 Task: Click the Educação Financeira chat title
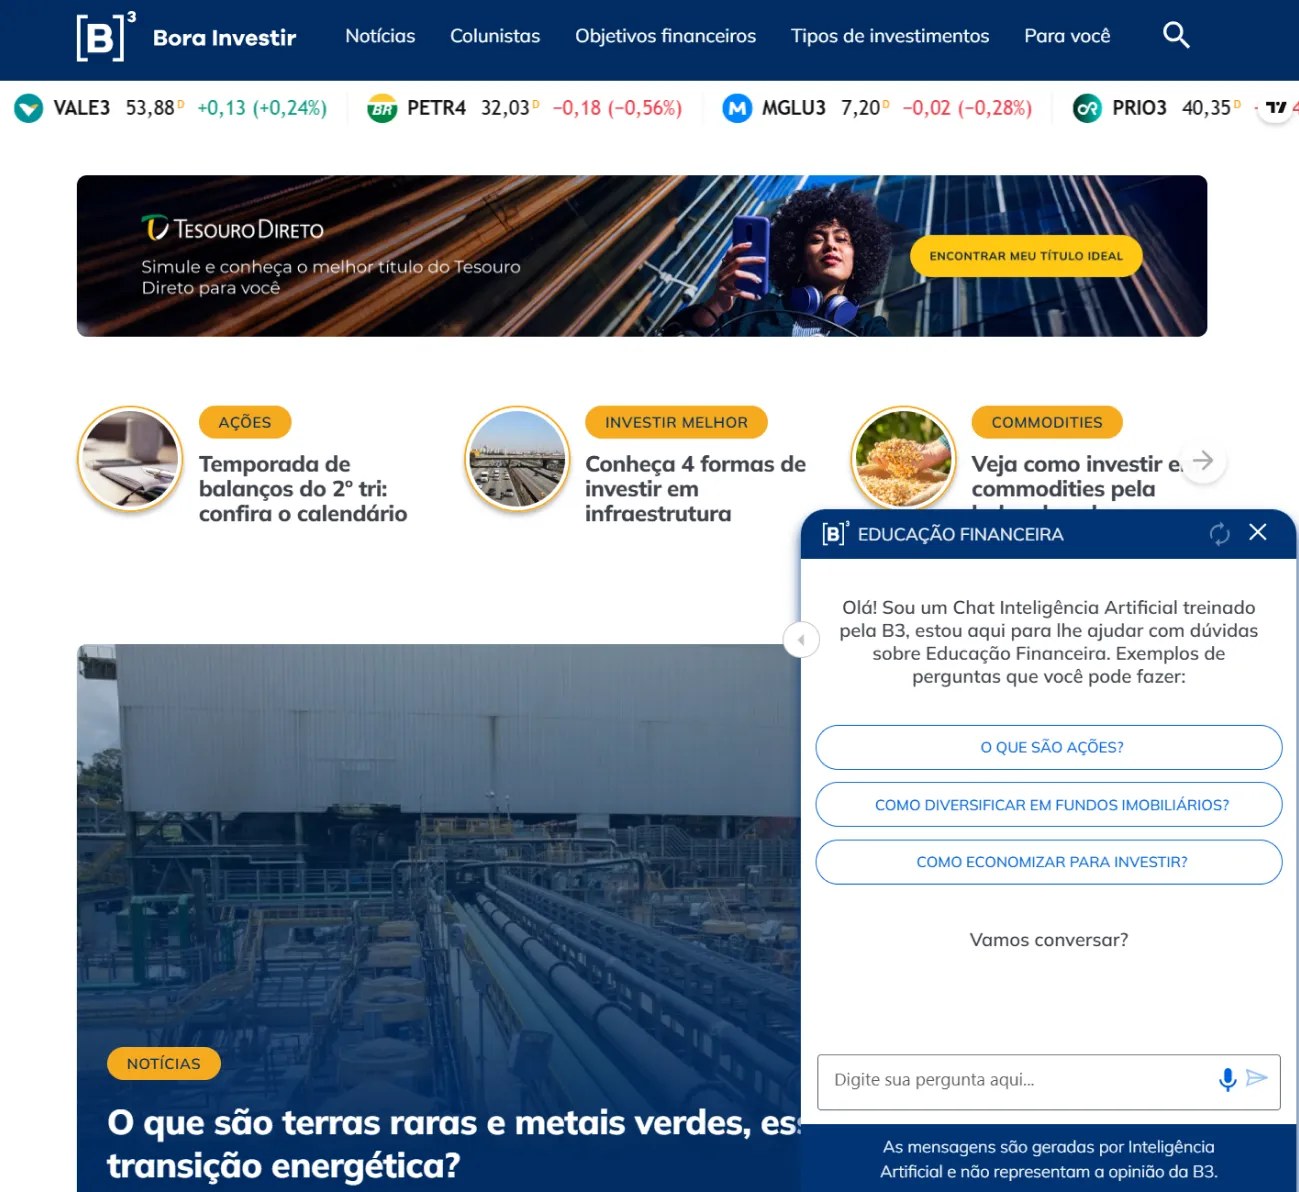[x=960, y=534]
